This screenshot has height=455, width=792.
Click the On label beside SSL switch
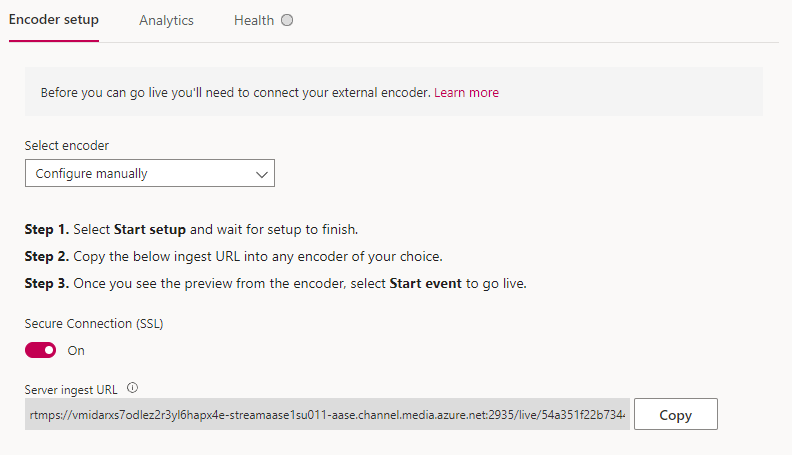[76, 350]
